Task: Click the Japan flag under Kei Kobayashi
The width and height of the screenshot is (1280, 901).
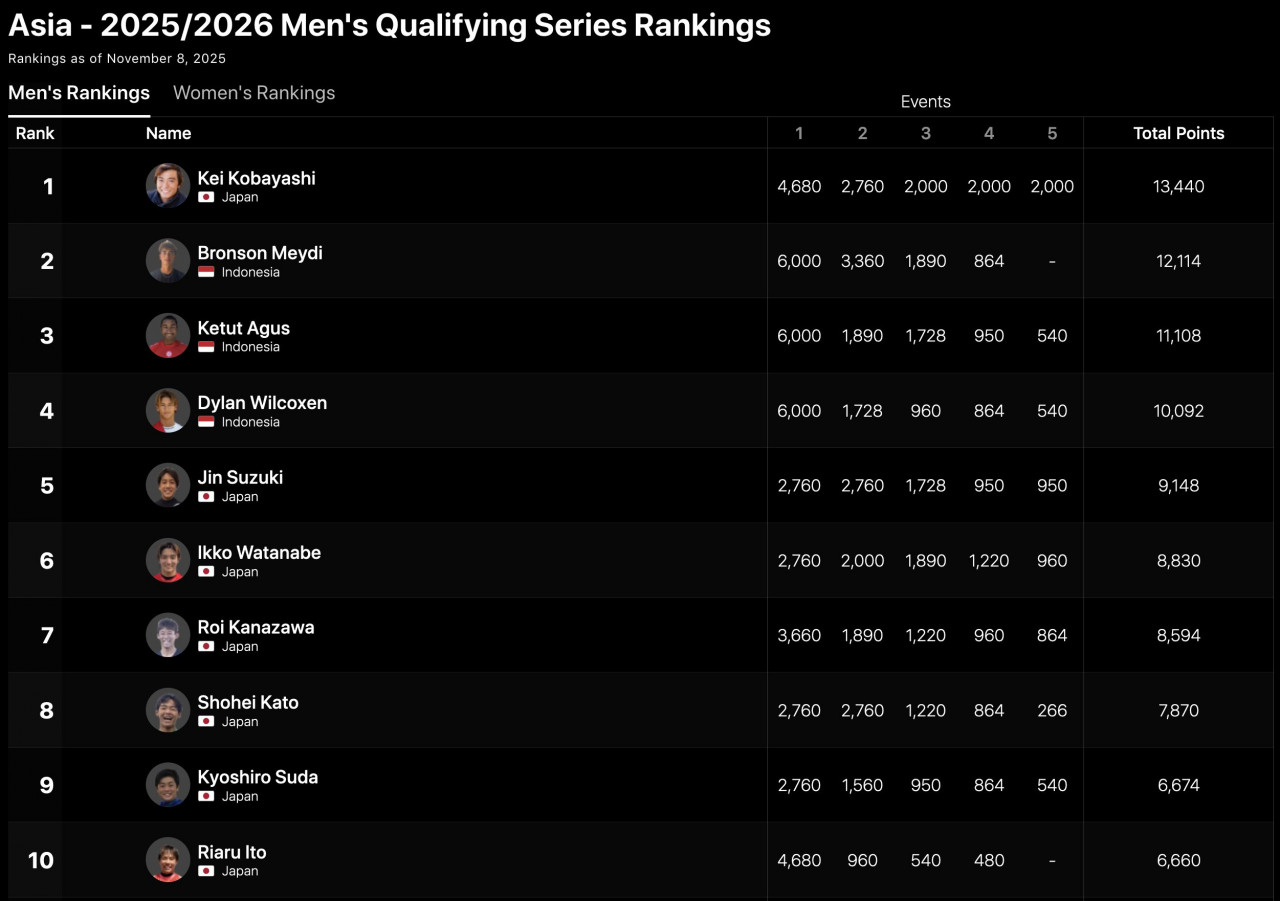Action: pos(206,197)
